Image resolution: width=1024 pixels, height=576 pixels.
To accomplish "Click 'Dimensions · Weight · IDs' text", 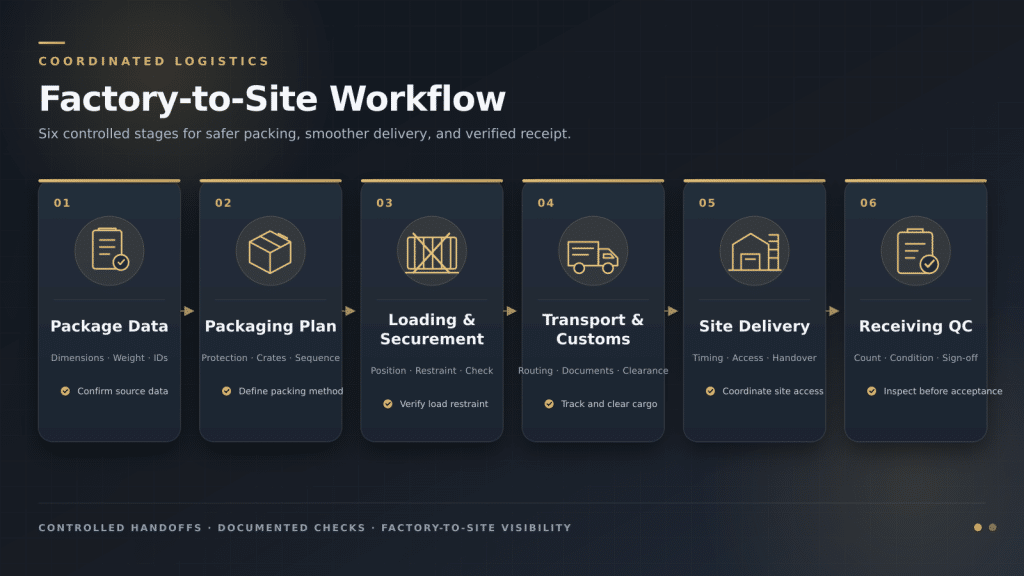I will coord(109,358).
